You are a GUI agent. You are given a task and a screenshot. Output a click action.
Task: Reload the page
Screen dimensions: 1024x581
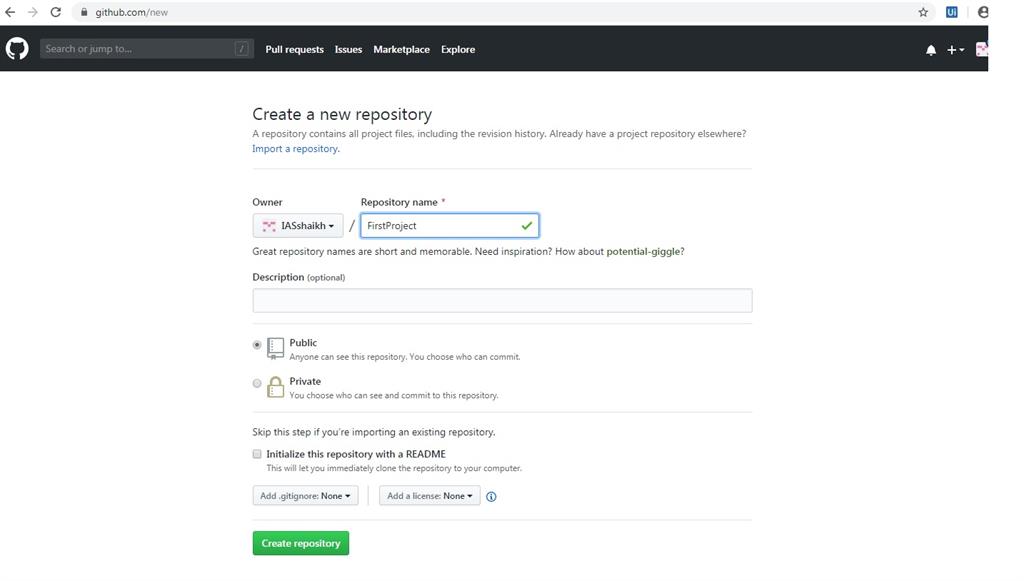point(55,12)
